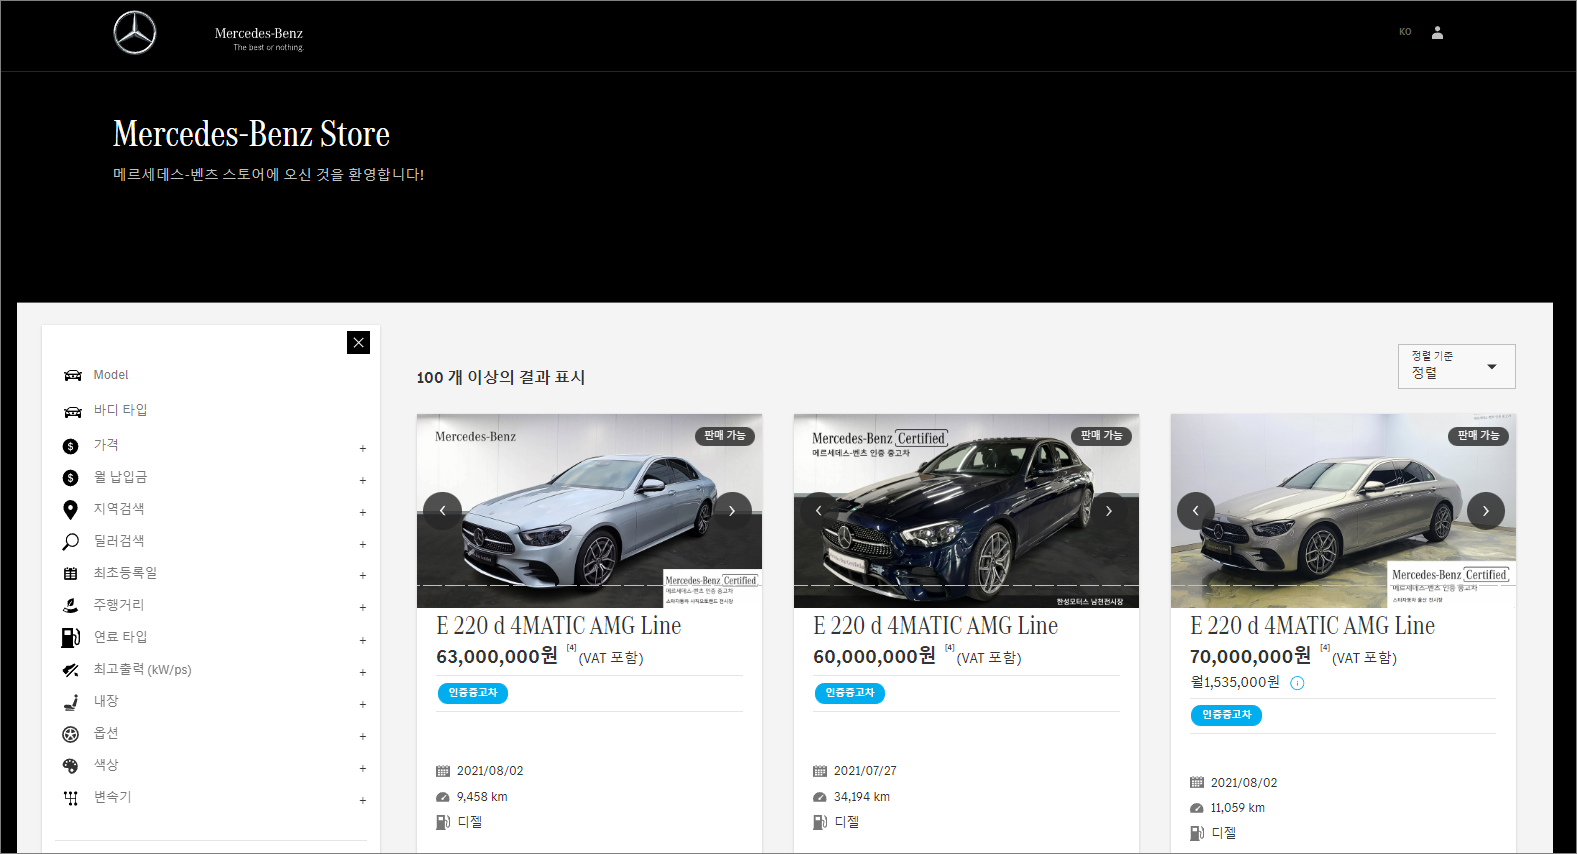
Task: Click the monthly payment dollar icon
Action: (x=70, y=478)
